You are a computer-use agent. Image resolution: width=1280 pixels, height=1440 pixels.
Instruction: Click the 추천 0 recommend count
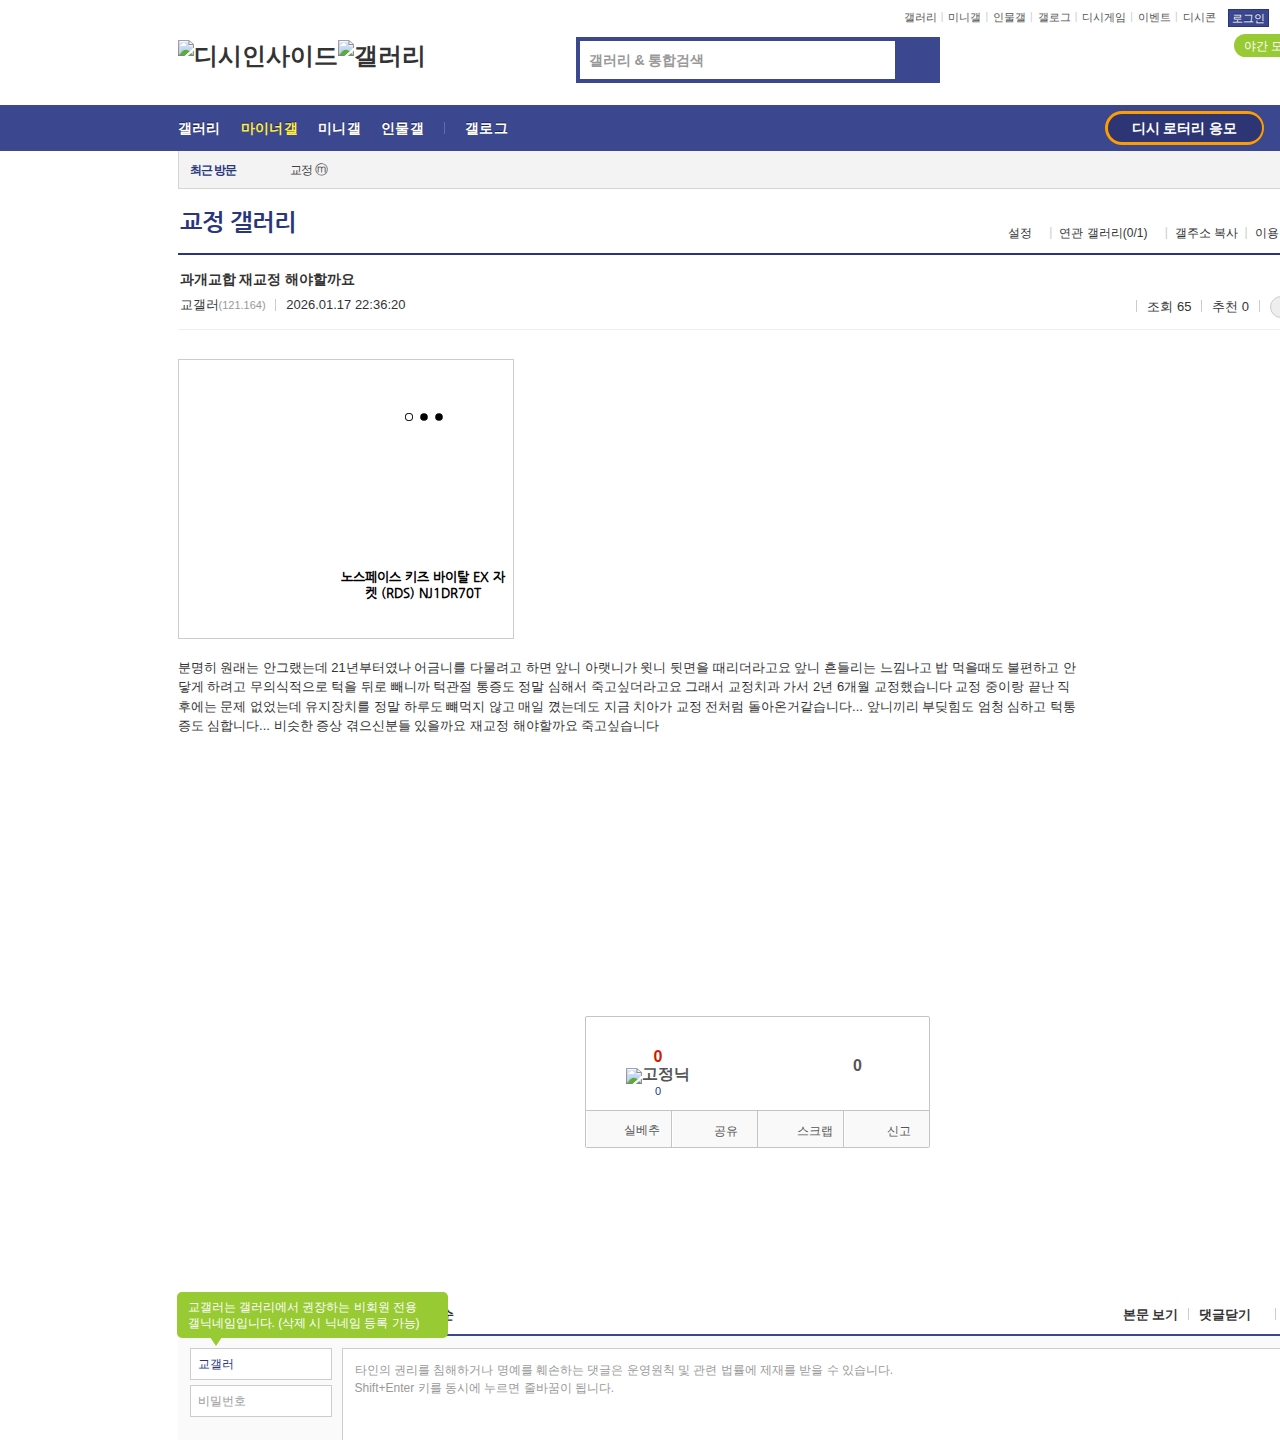(x=1230, y=307)
